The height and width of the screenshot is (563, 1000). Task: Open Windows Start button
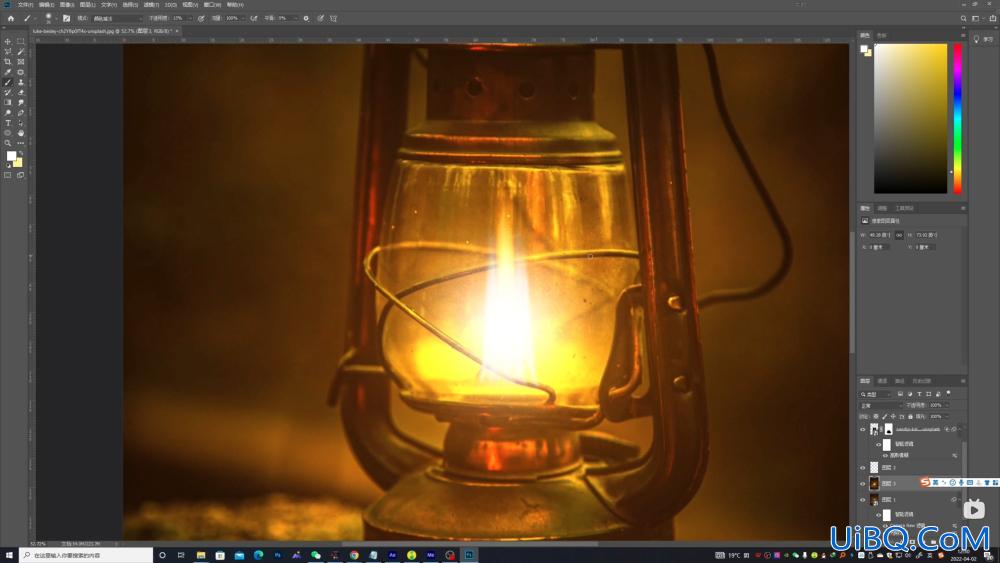click(9, 555)
